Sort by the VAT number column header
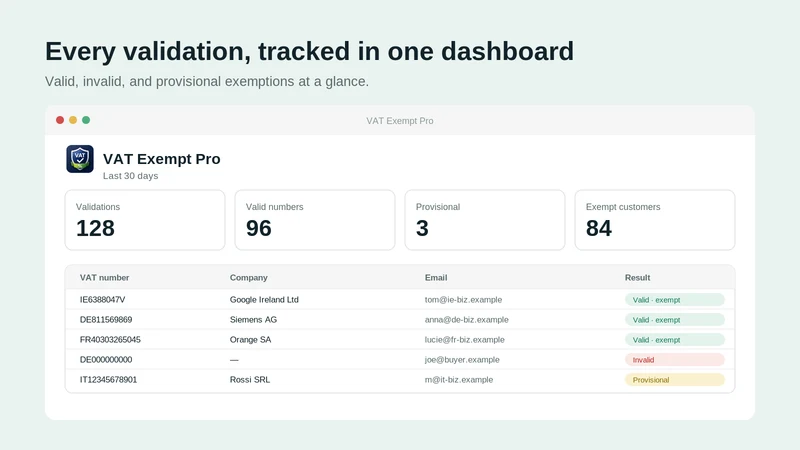This screenshot has width=800, height=450. pyautogui.click(x=104, y=278)
